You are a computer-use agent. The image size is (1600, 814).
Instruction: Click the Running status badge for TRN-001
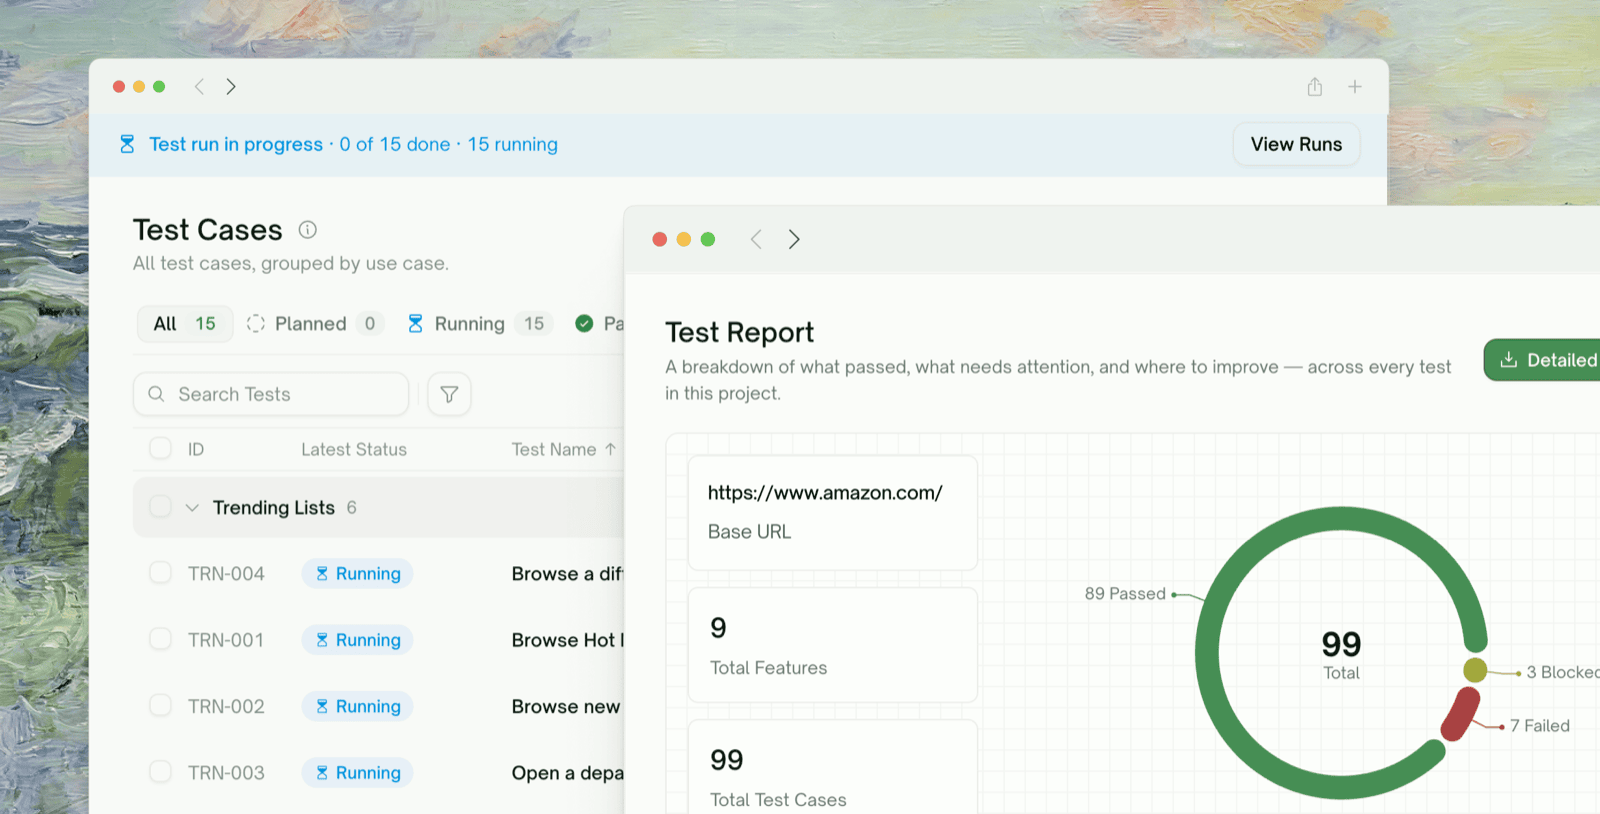pos(358,640)
